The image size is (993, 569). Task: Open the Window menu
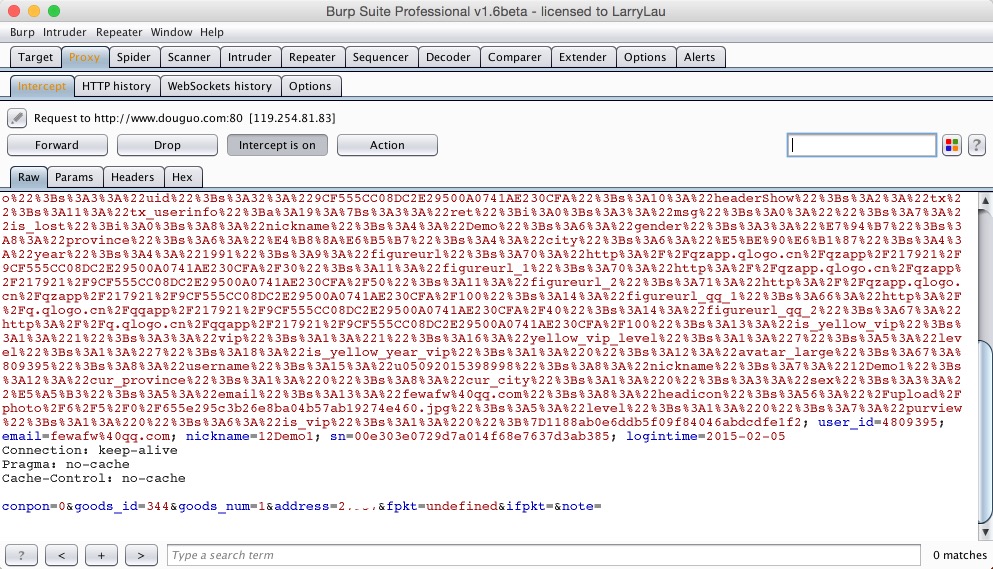pos(171,32)
